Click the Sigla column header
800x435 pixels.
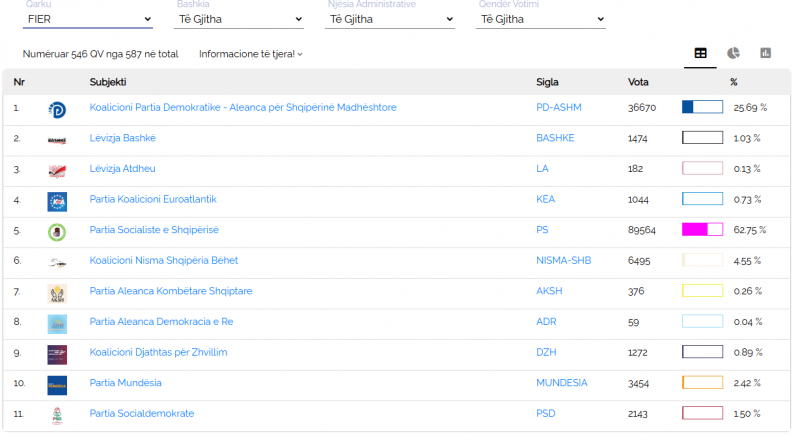click(547, 82)
